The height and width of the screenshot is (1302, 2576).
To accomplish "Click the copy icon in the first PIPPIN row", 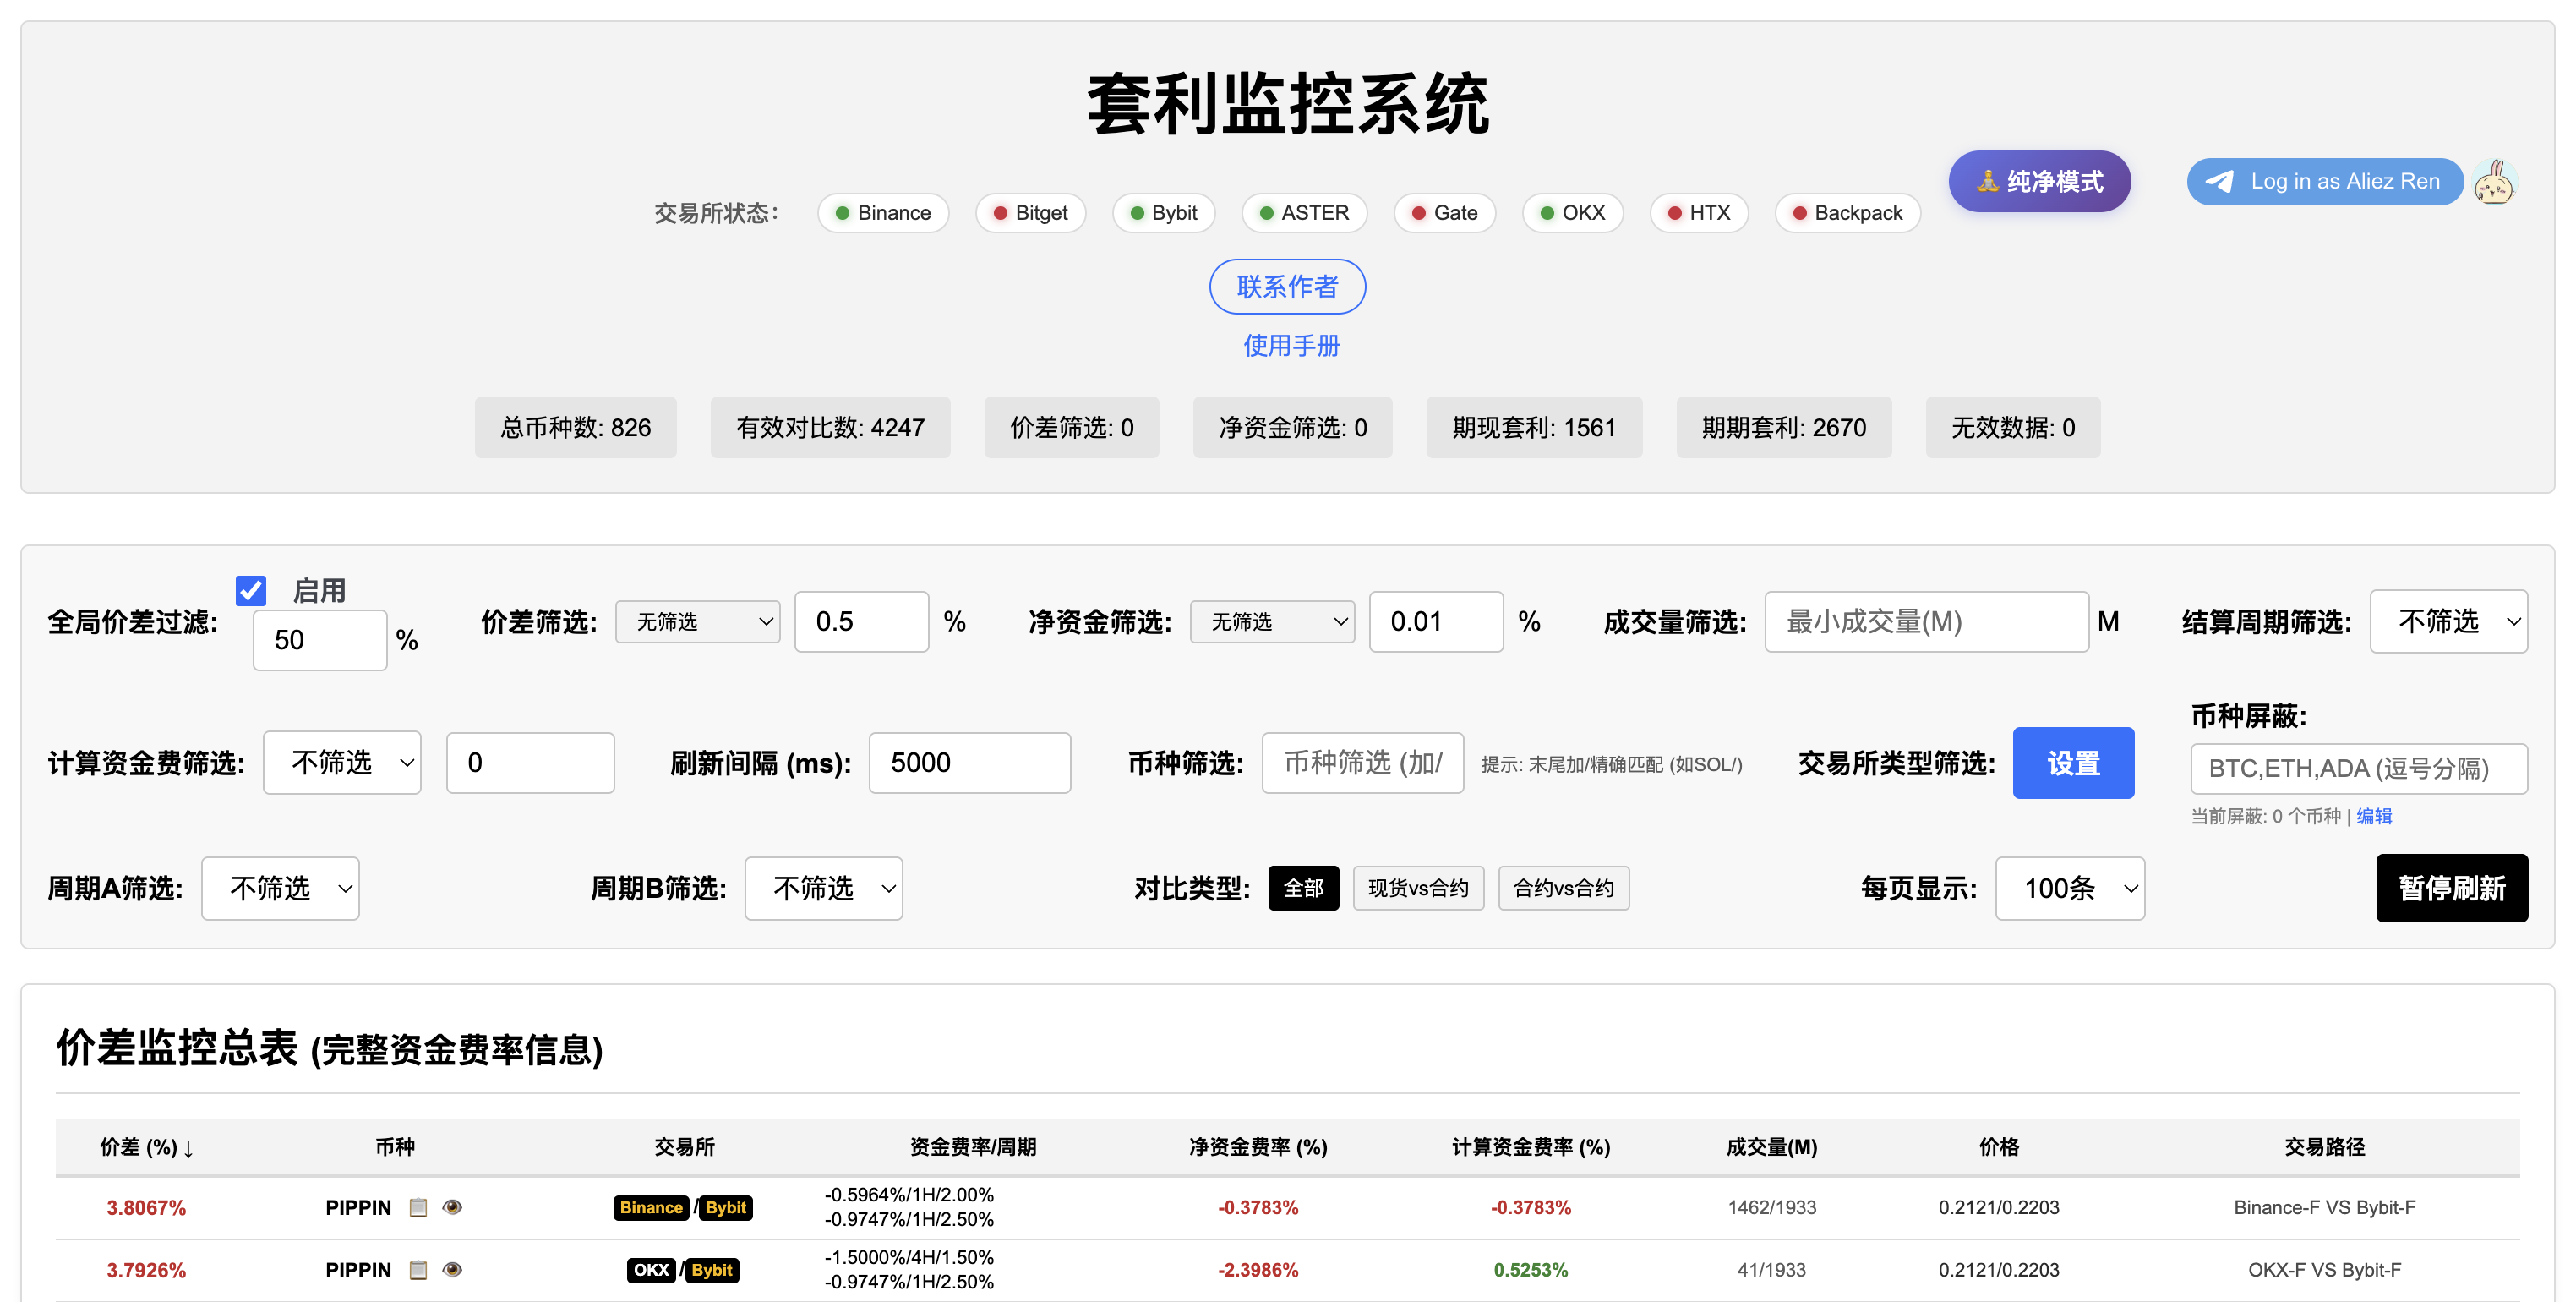I will (x=418, y=1207).
